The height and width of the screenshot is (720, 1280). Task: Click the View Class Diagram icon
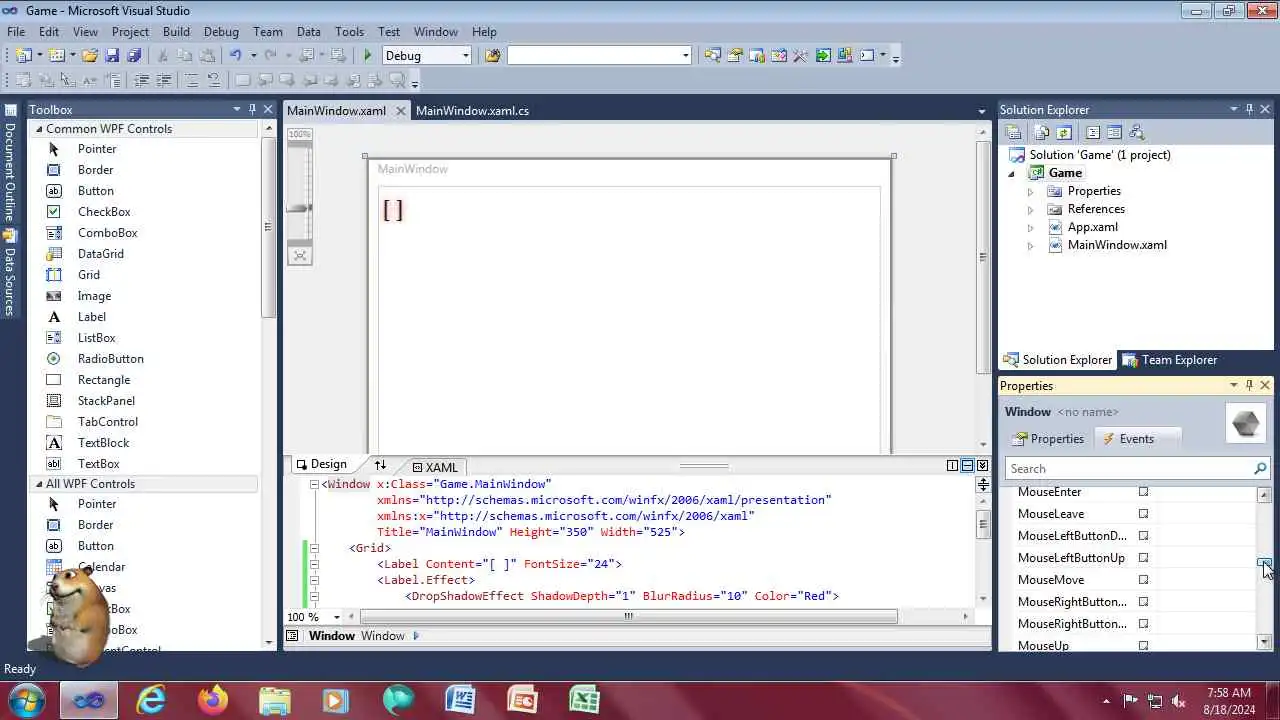pyautogui.click(x=1136, y=132)
